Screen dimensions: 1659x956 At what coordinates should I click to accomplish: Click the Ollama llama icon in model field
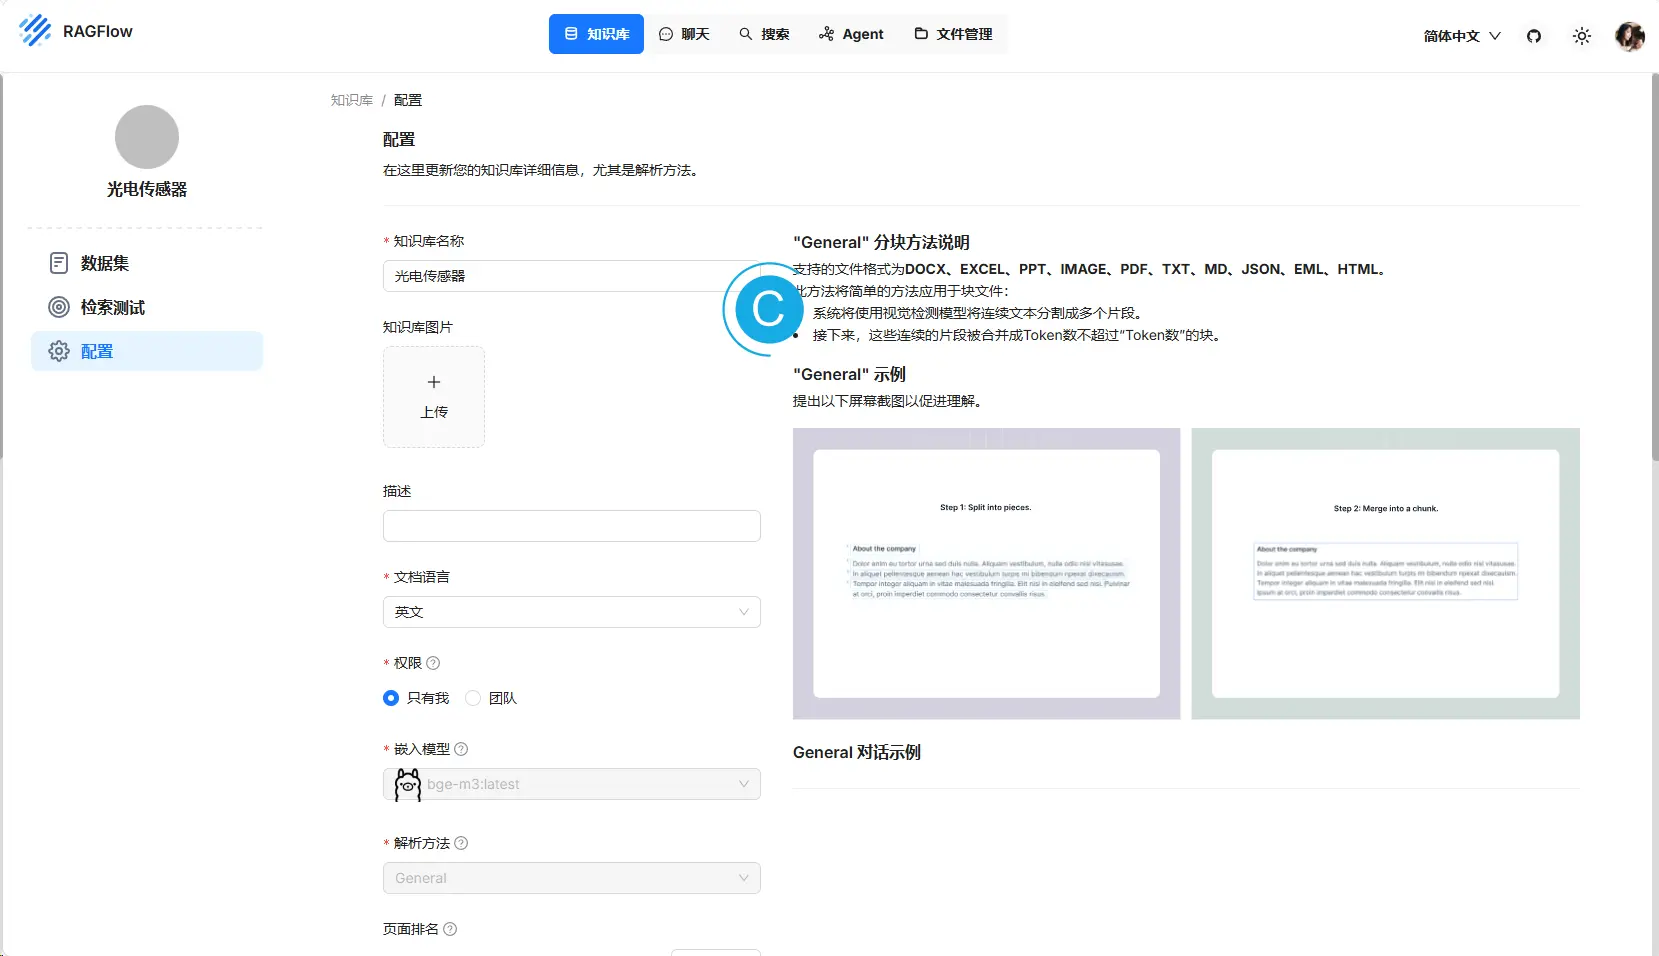(407, 784)
